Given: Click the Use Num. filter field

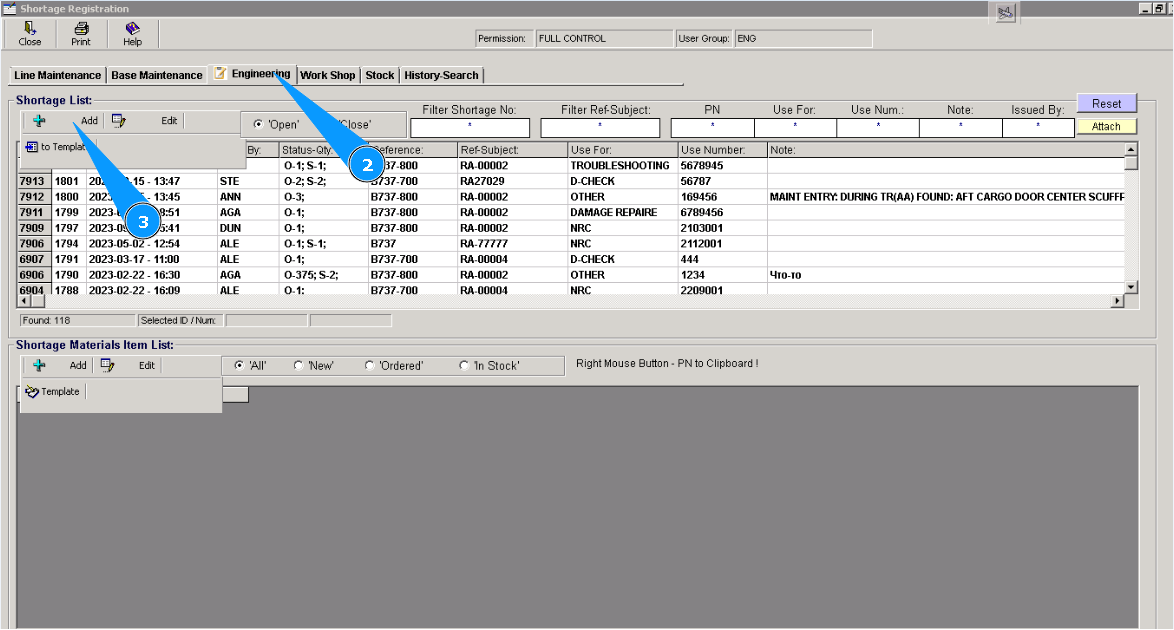Looking at the screenshot, I should coord(878,128).
